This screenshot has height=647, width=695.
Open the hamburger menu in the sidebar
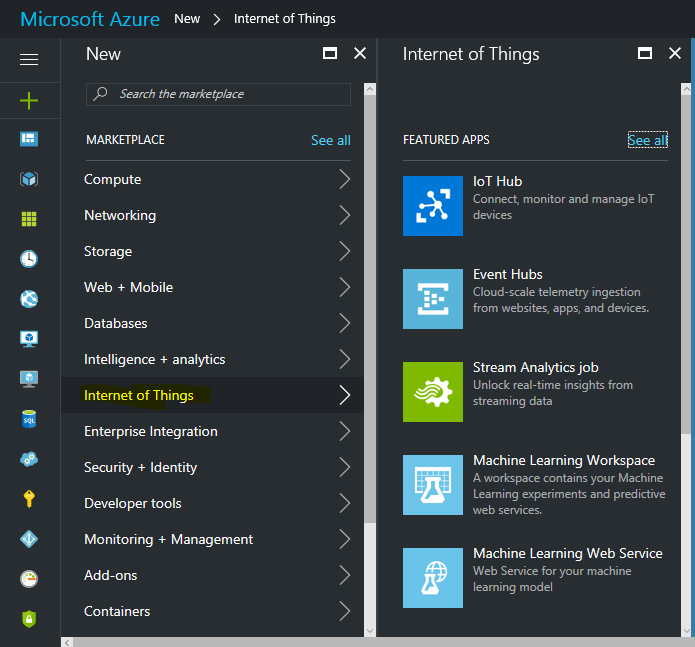(x=29, y=60)
